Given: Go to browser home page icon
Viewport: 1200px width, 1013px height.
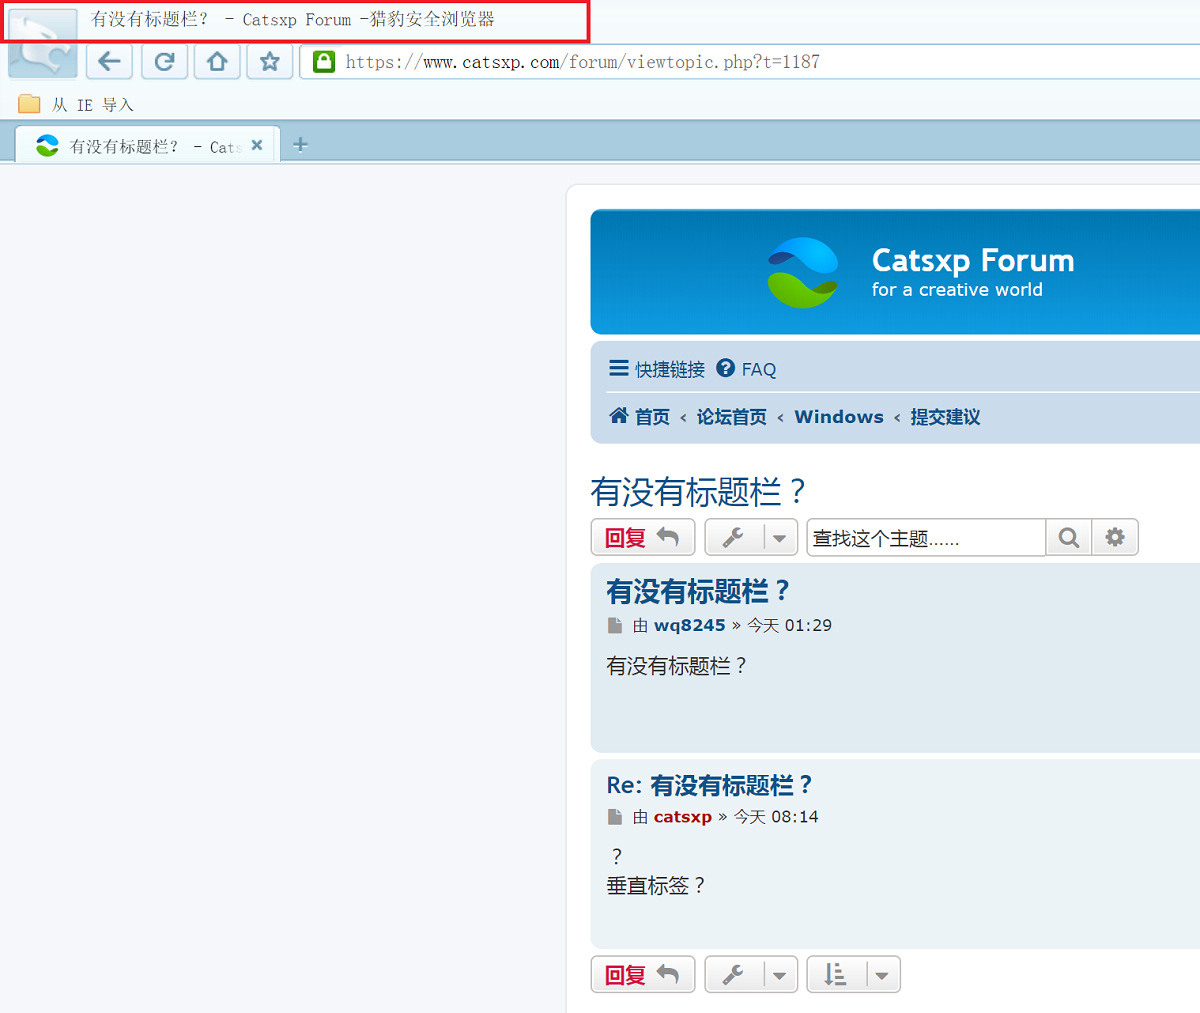Looking at the screenshot, I should [217, 62].
